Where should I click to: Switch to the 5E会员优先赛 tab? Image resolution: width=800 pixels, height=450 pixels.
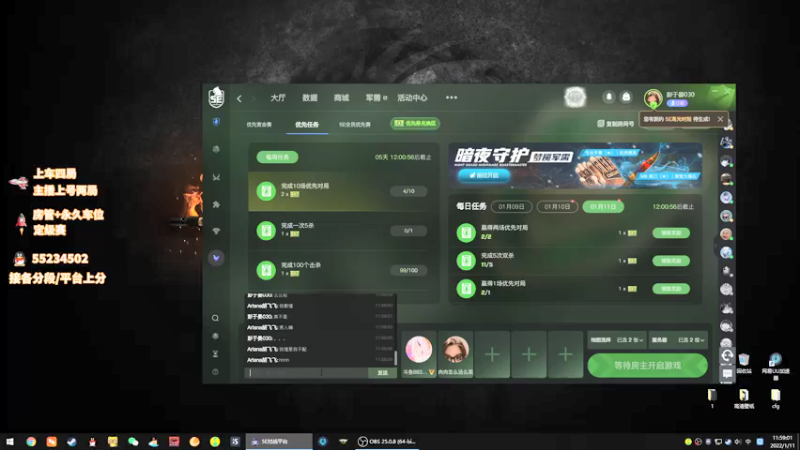pyautogui.click(x=355, y=124)
